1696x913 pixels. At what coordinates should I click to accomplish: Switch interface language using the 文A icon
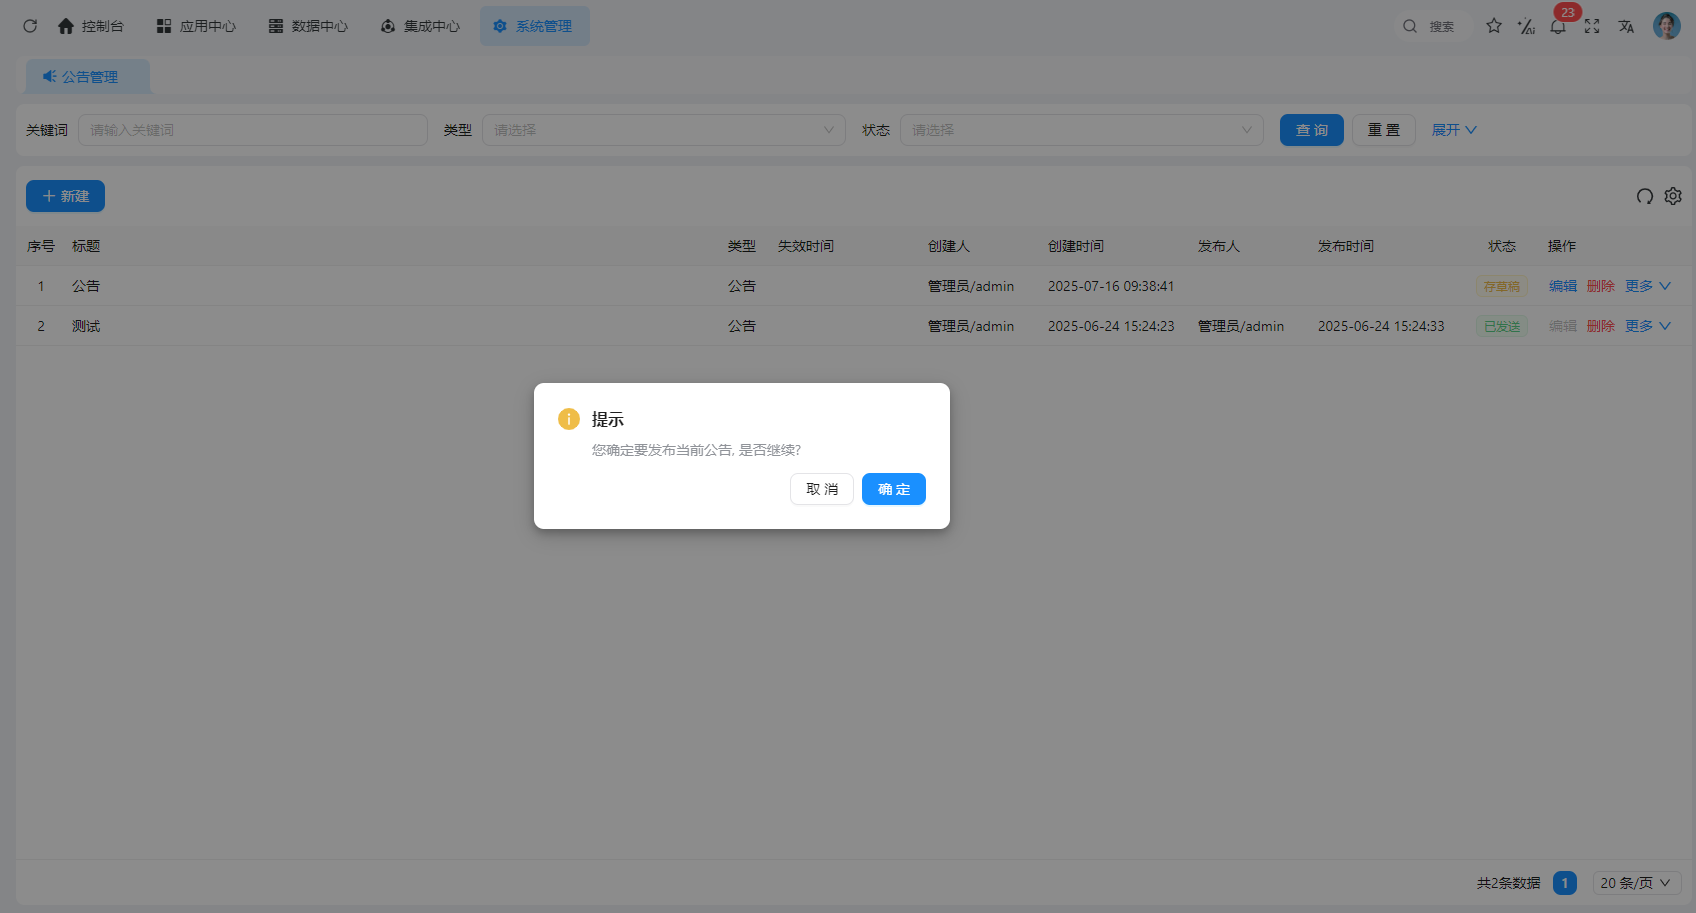point(1625,26)
